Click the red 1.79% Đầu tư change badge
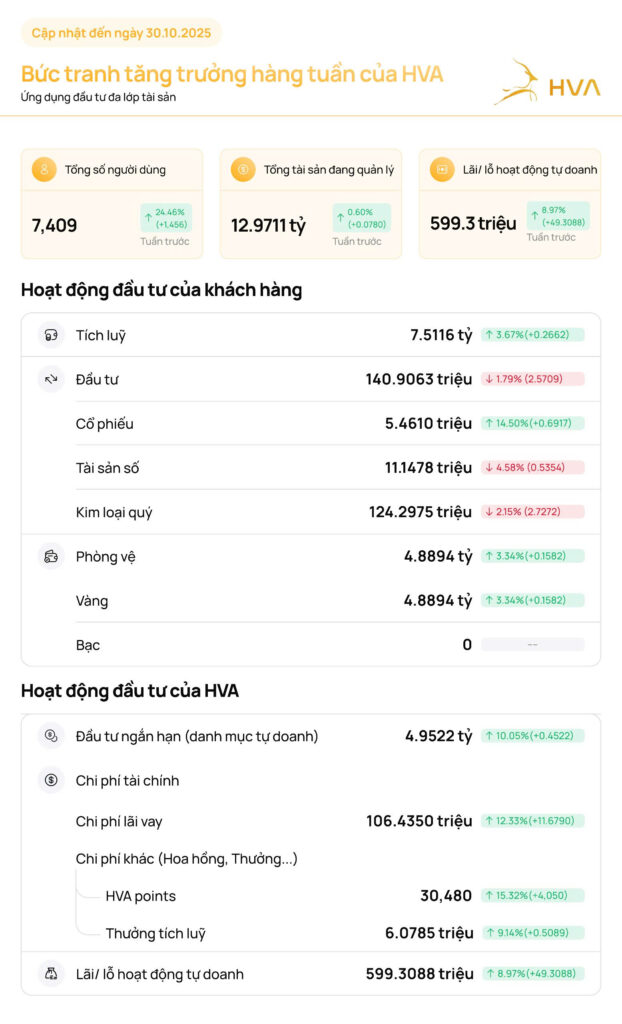Viewport: 622px width, 1024px height. click(x=532, y=379)
